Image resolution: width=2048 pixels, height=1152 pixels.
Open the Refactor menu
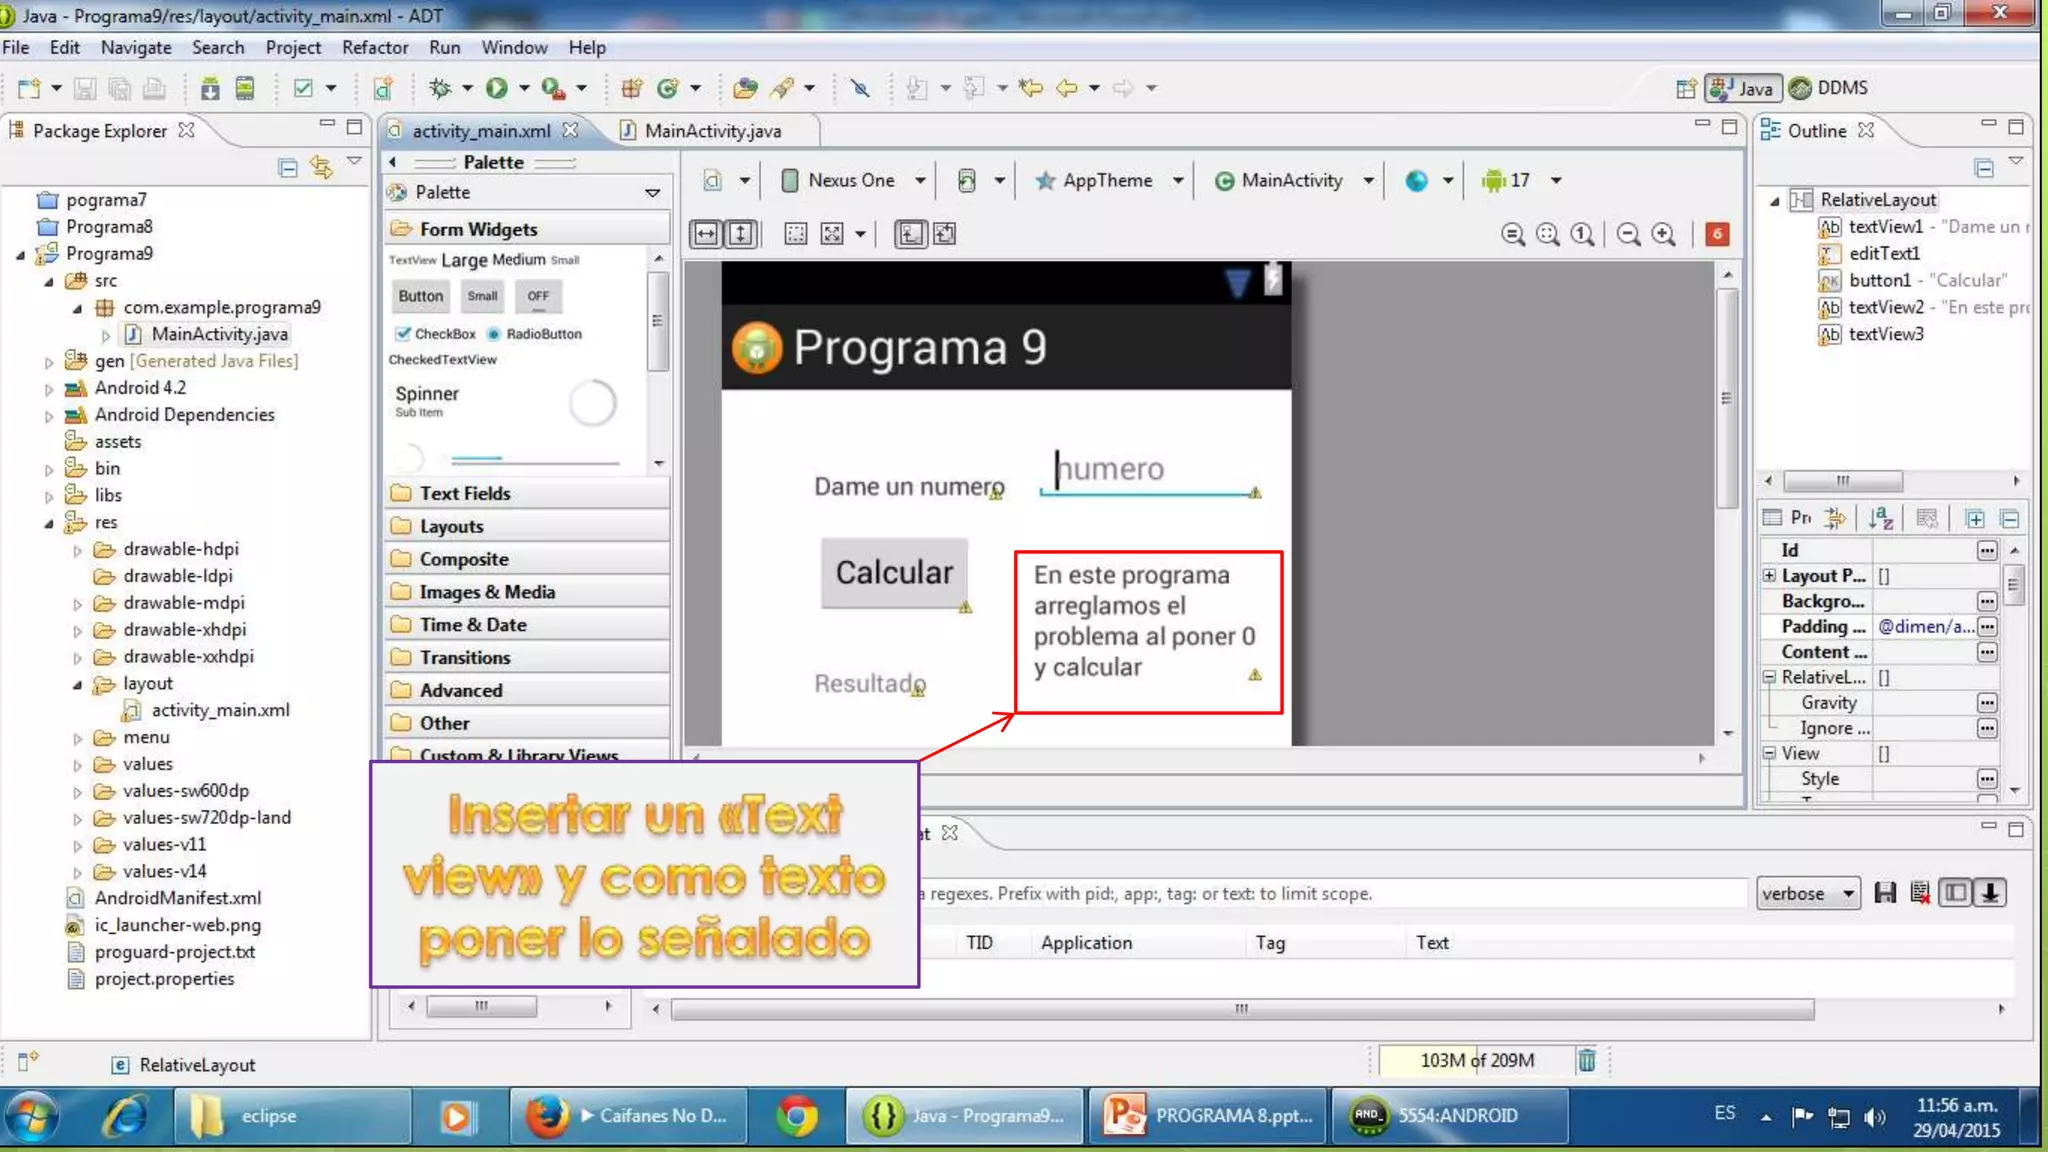coord(374,47)
